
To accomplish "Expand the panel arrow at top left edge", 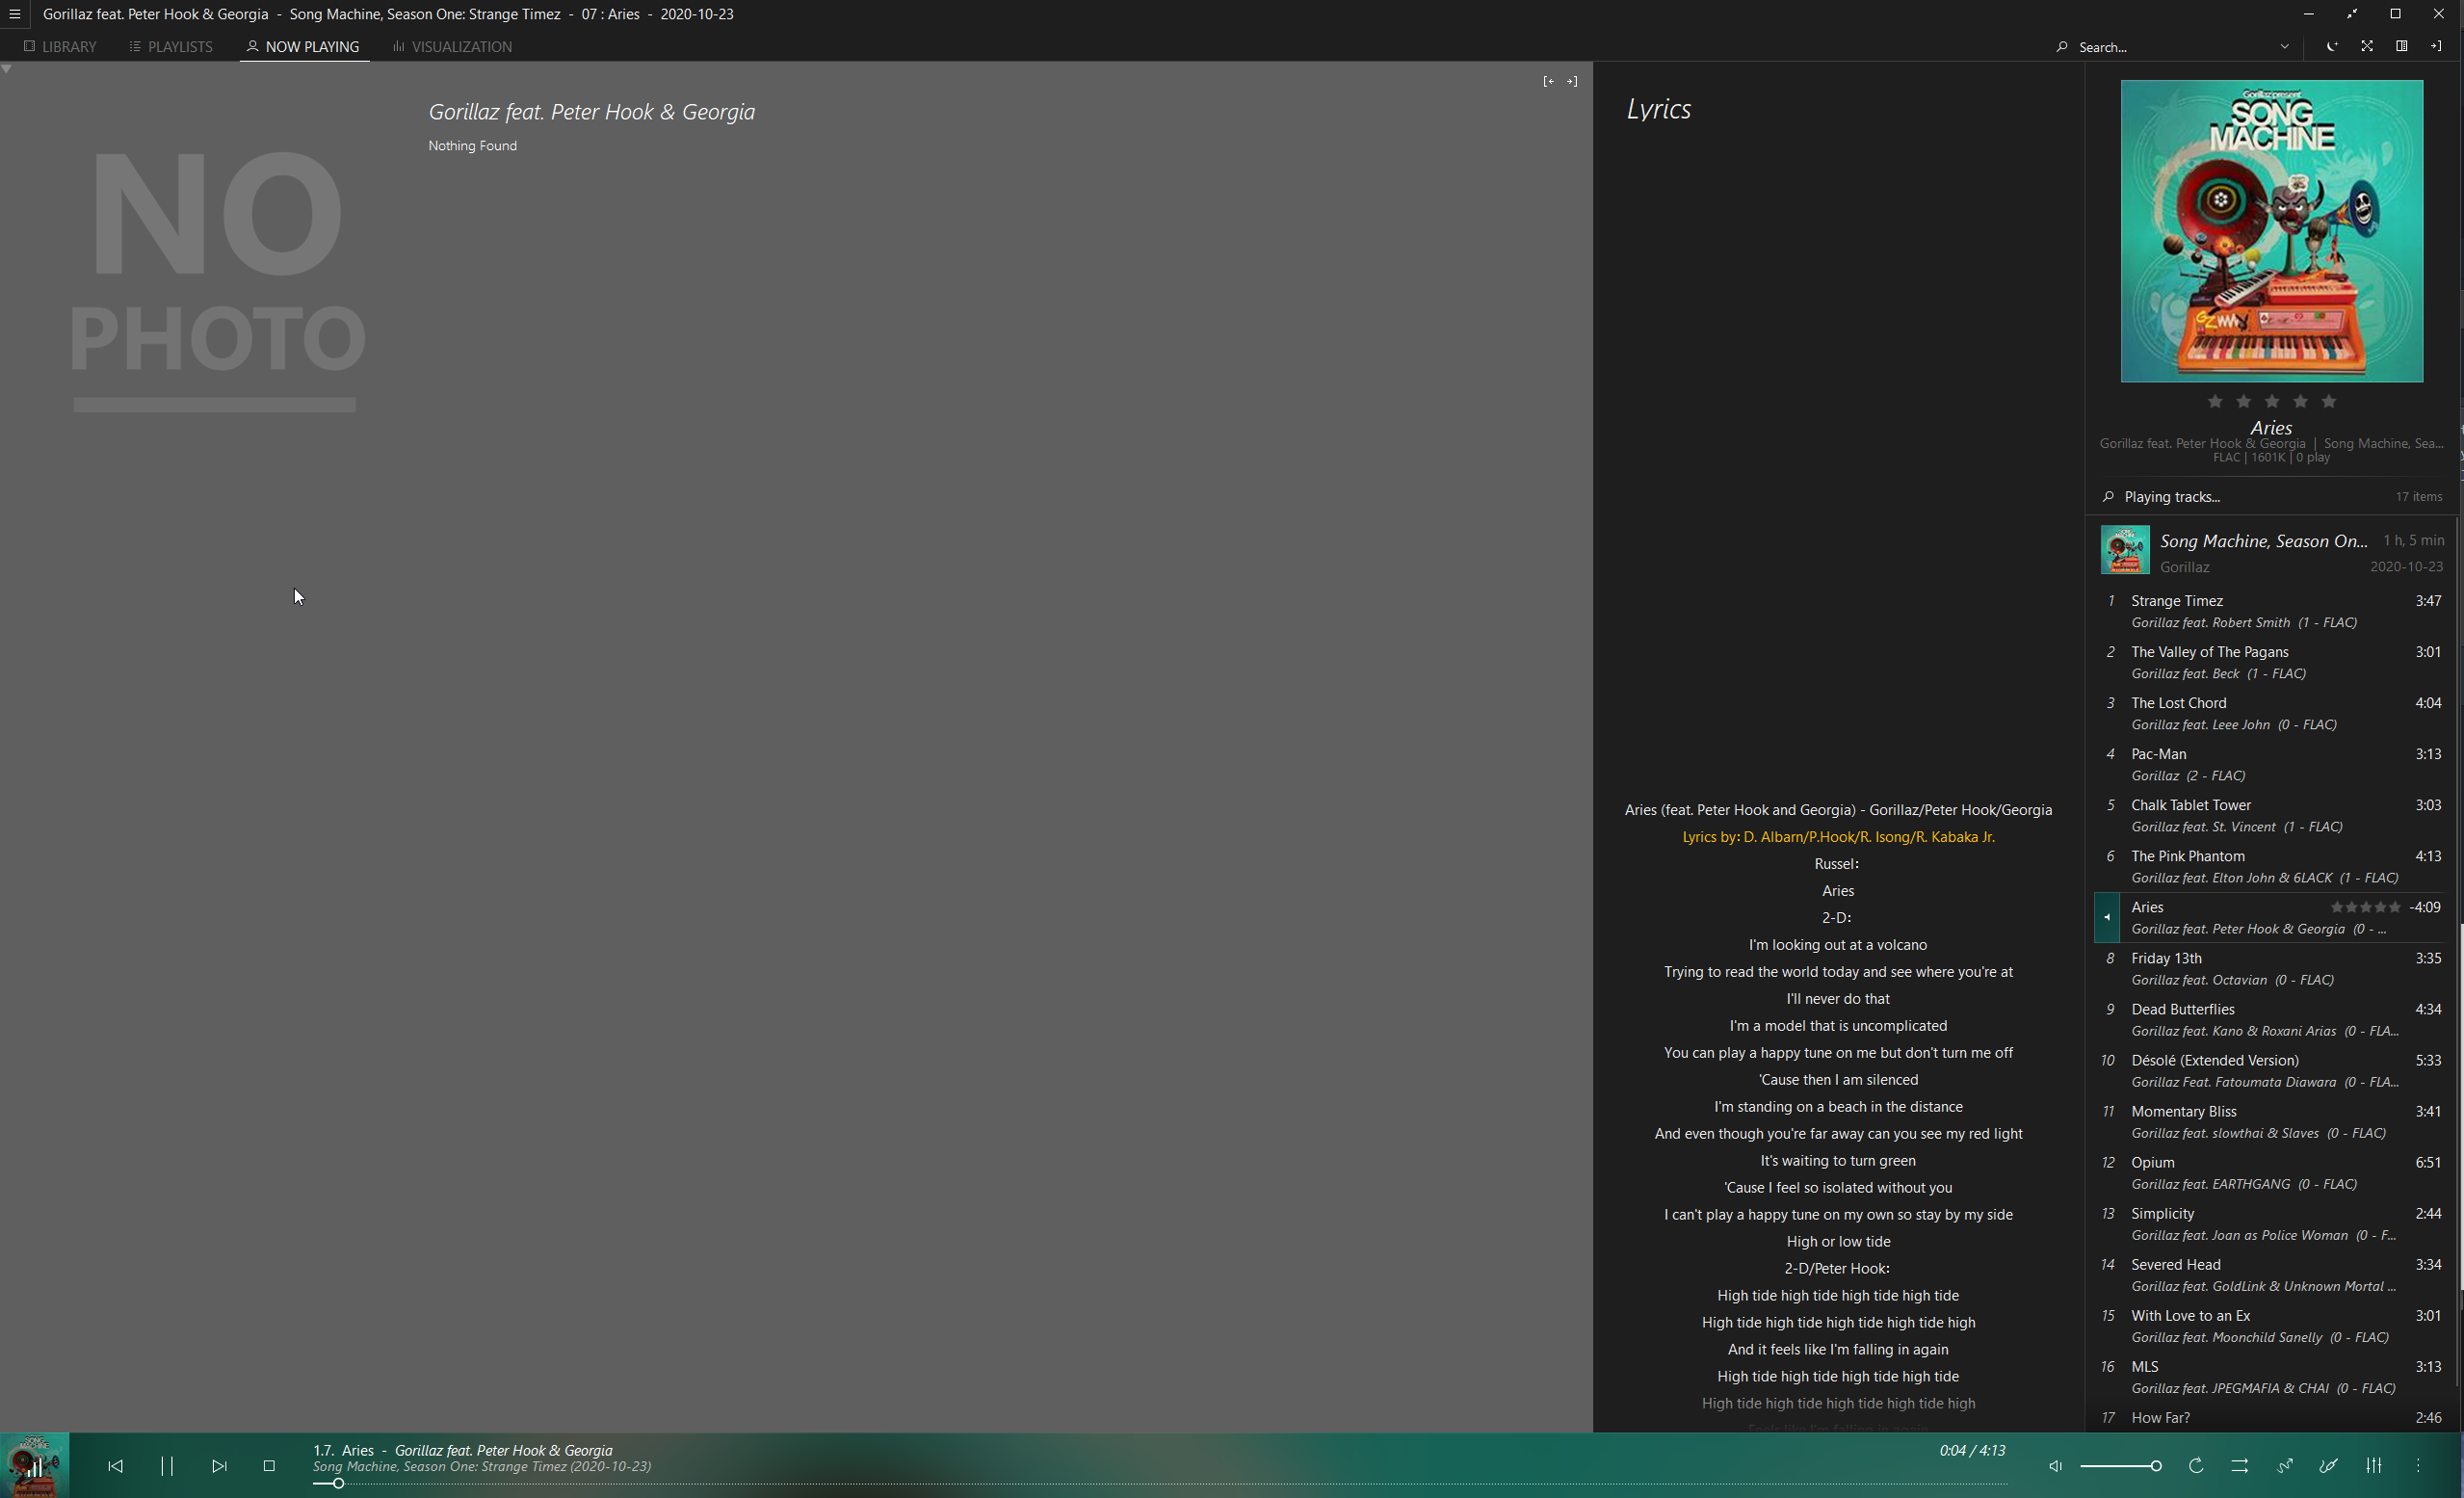I will (7, 70).
